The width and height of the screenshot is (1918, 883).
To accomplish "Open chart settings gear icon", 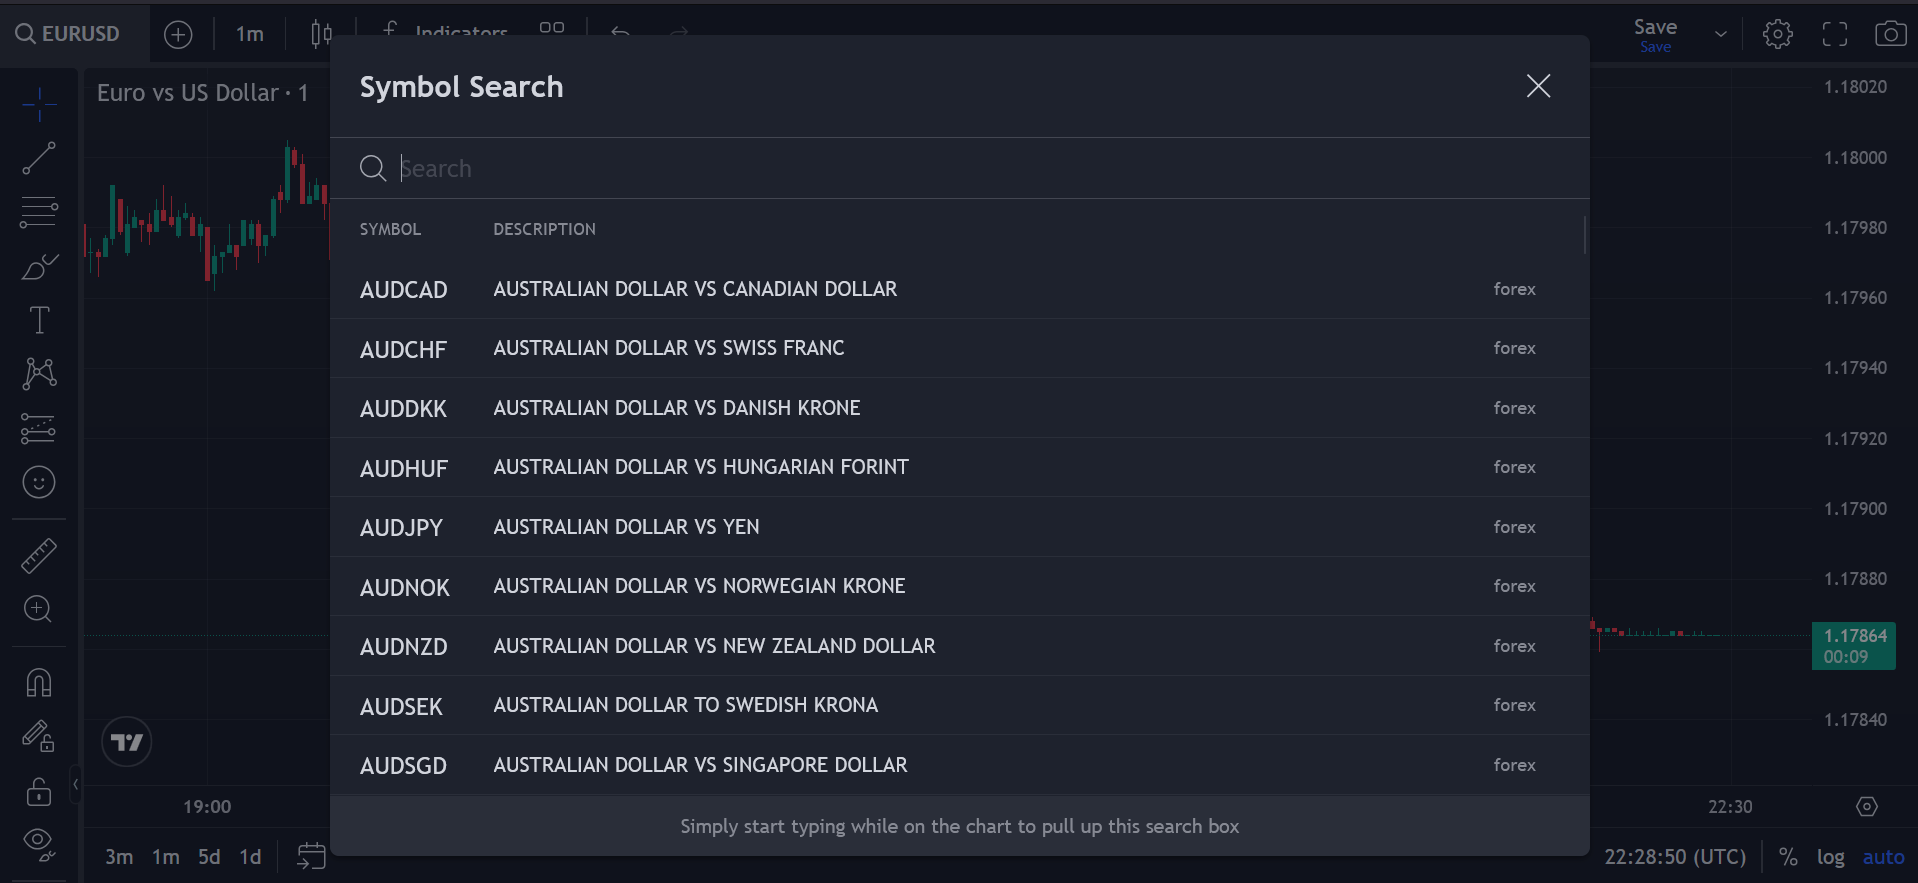I will tap(1777, 34).
